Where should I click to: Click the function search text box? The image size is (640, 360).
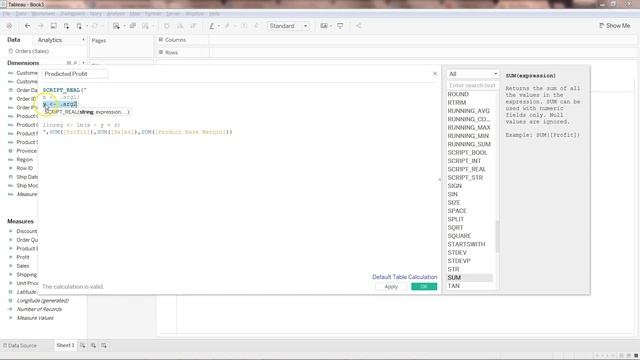point(472,85)
